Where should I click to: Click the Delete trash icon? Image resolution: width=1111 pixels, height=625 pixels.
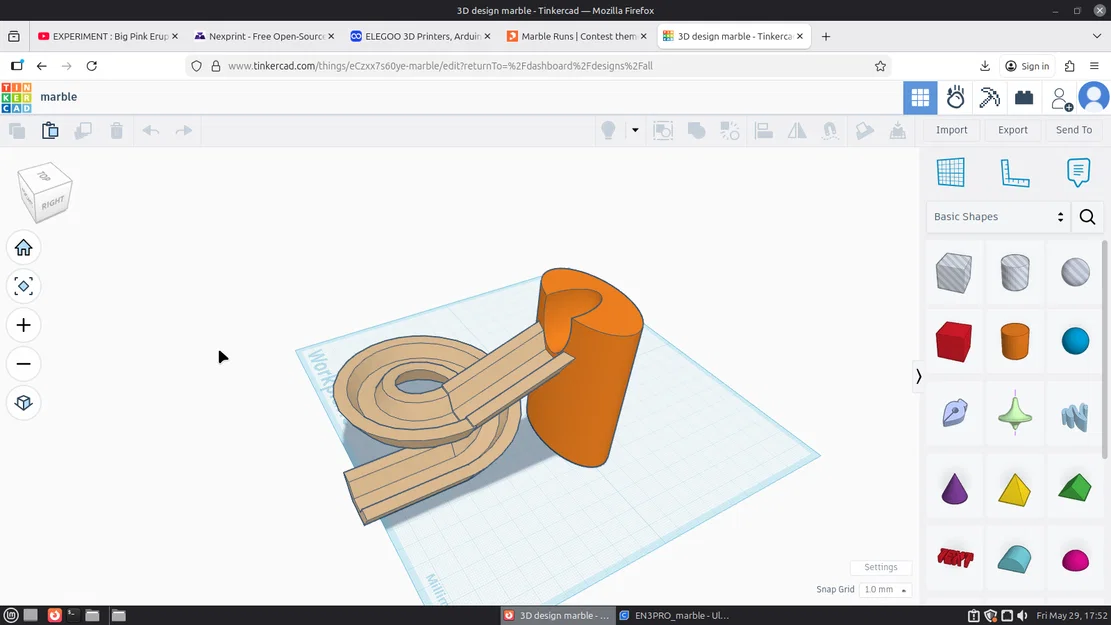117,130
